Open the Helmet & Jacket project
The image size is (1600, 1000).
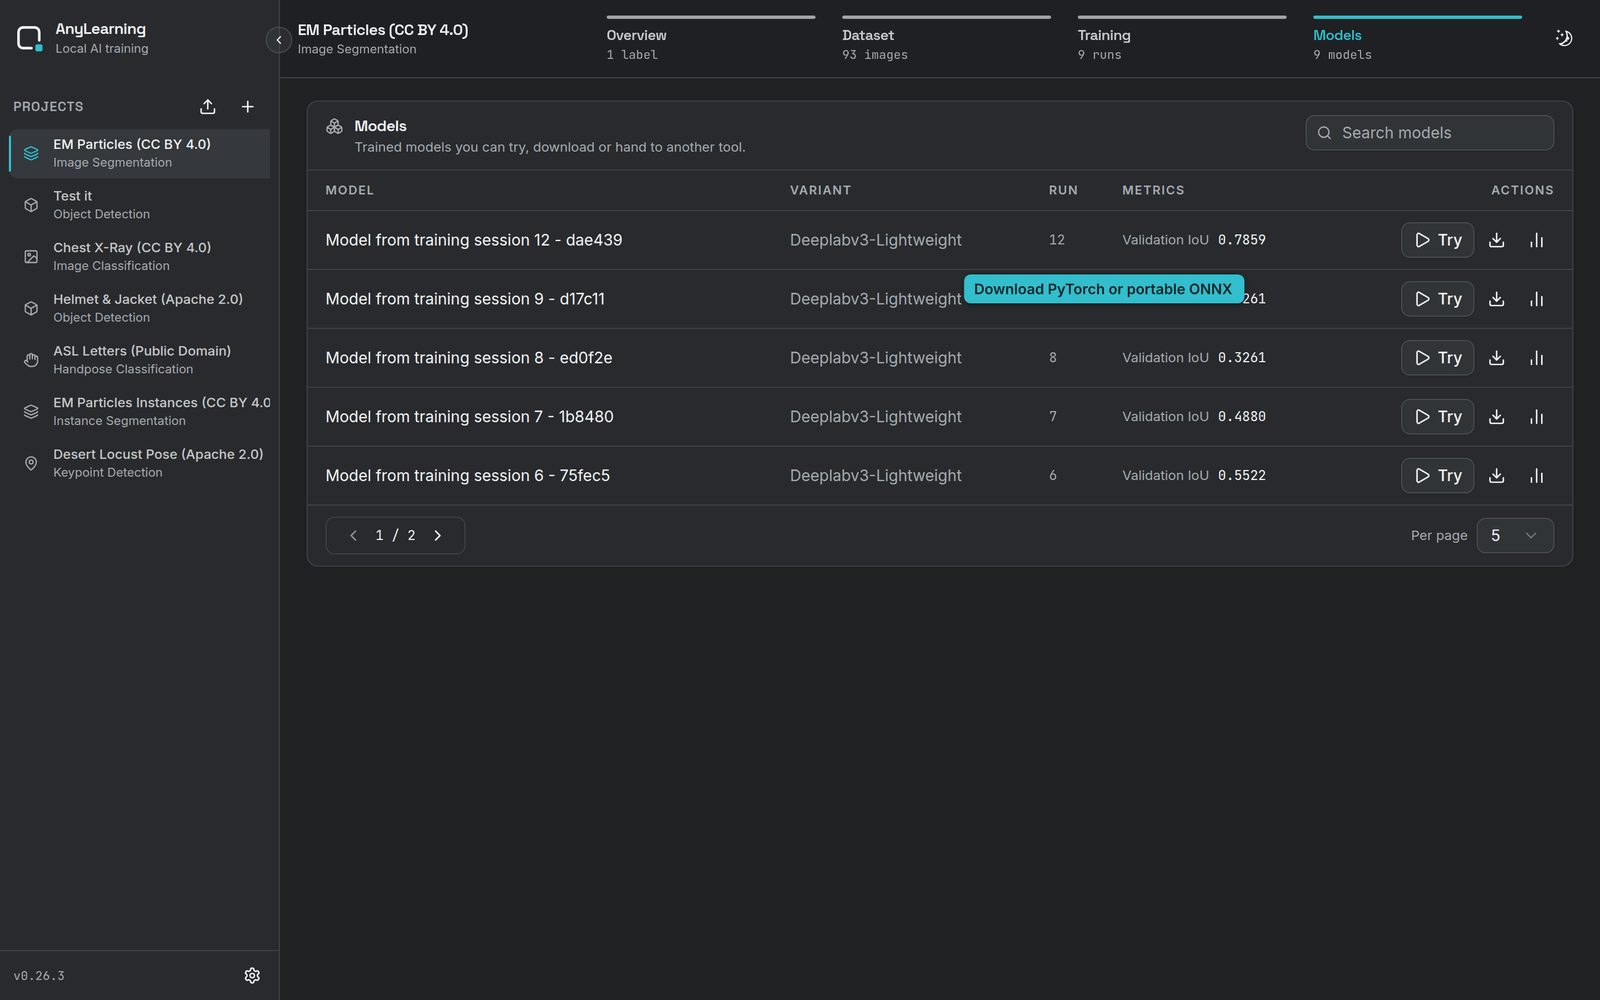click(140, 308)
